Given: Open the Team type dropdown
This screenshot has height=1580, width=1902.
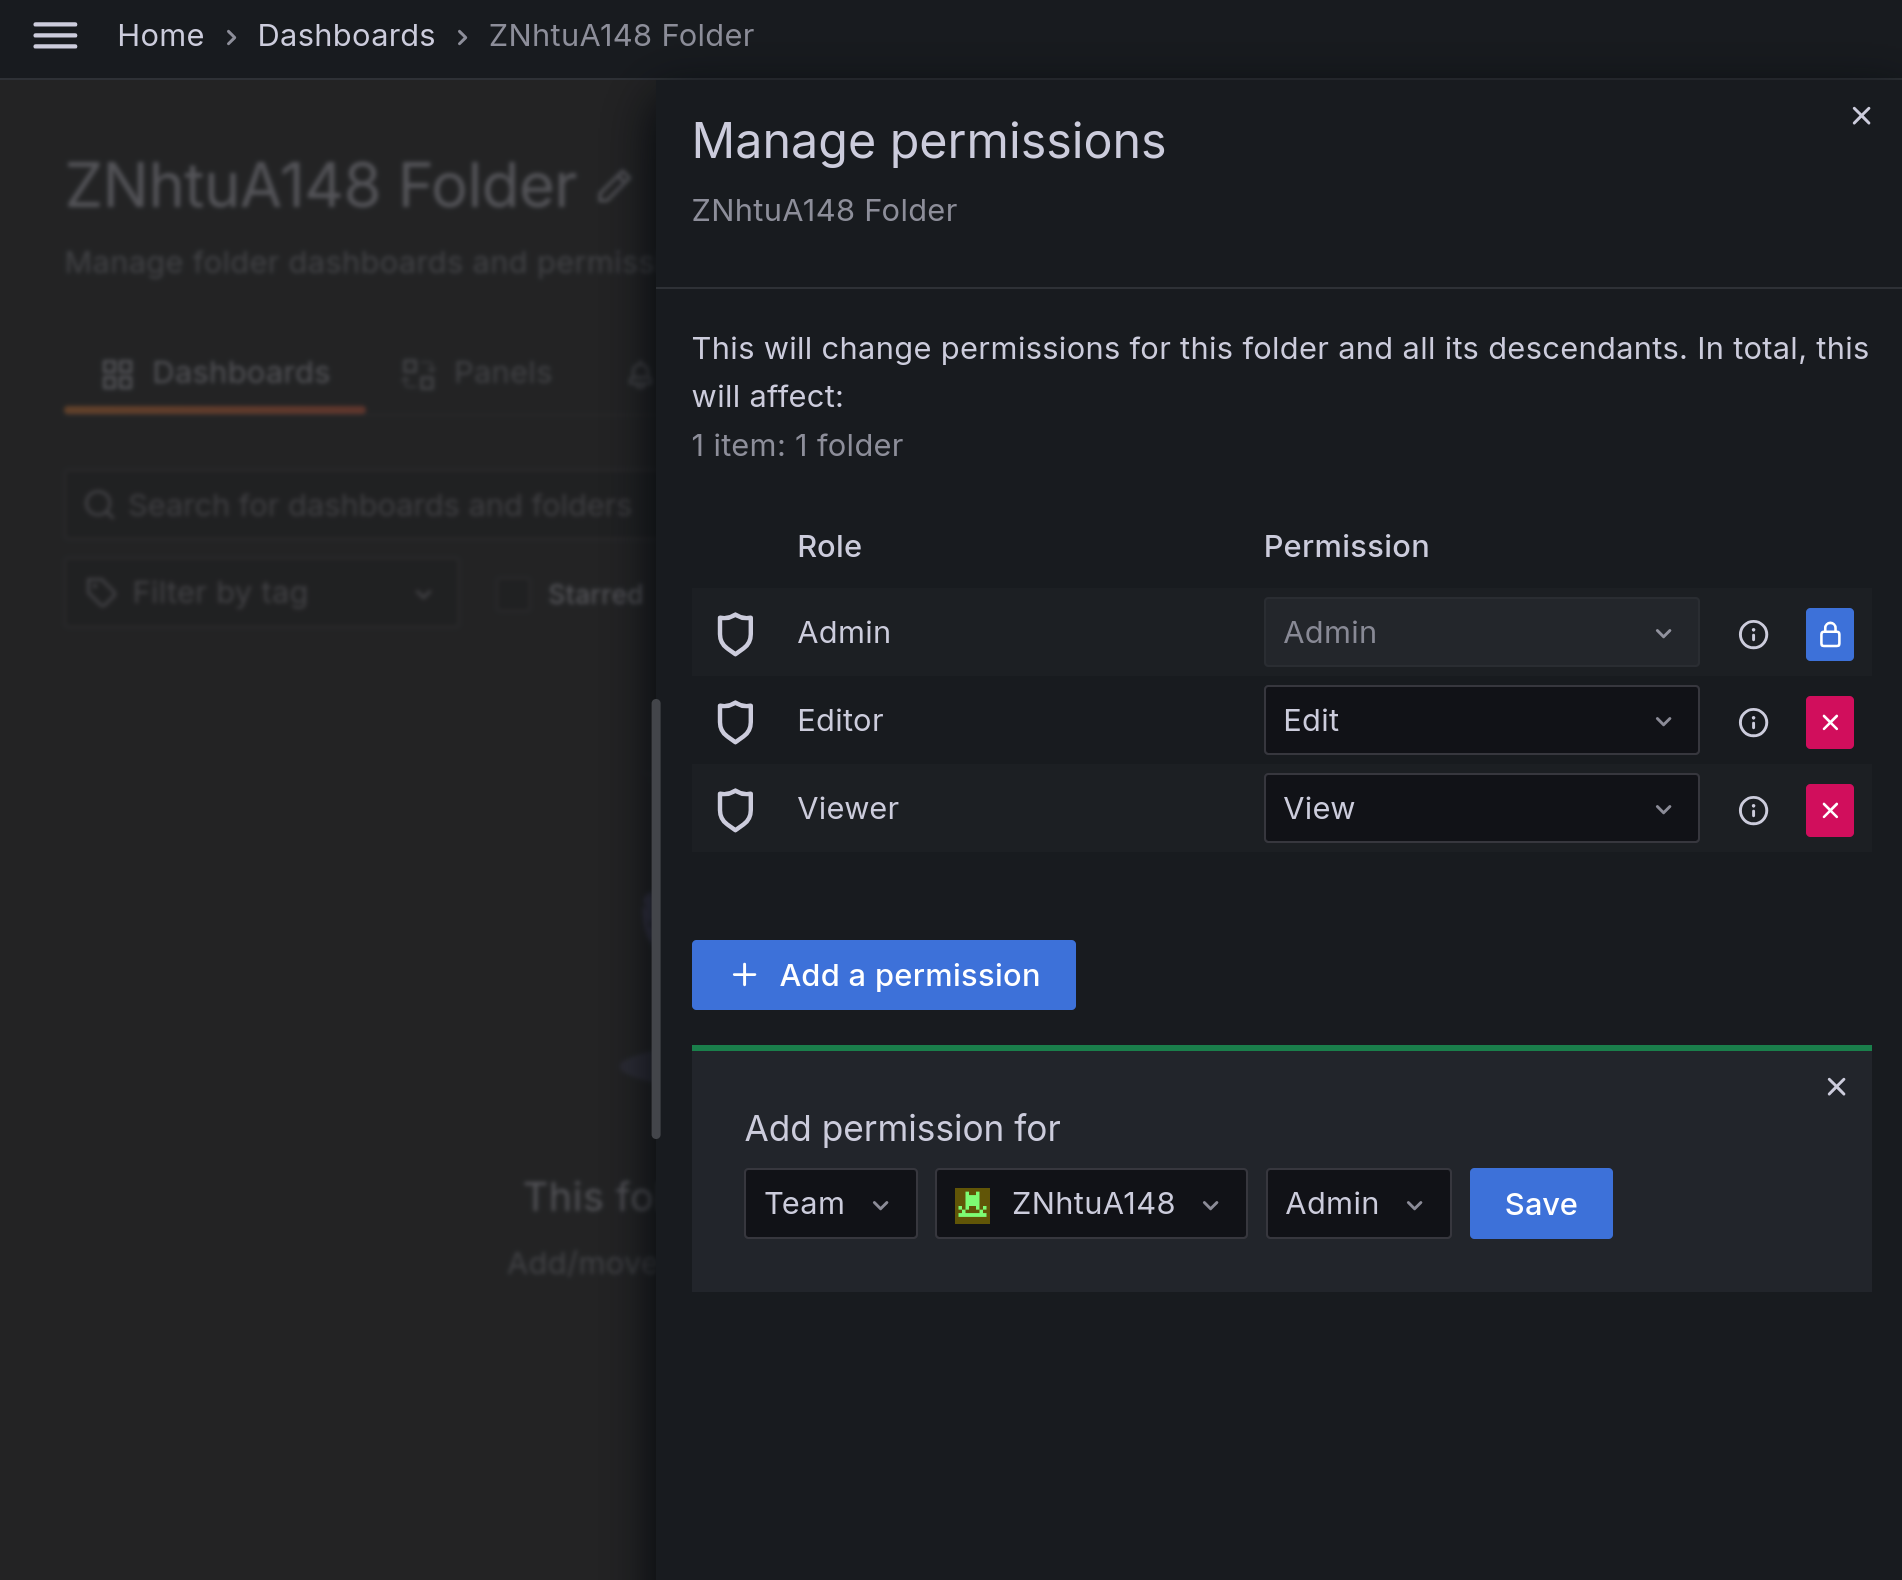Looking at the screenshot, I should (x=830, y=1204).
